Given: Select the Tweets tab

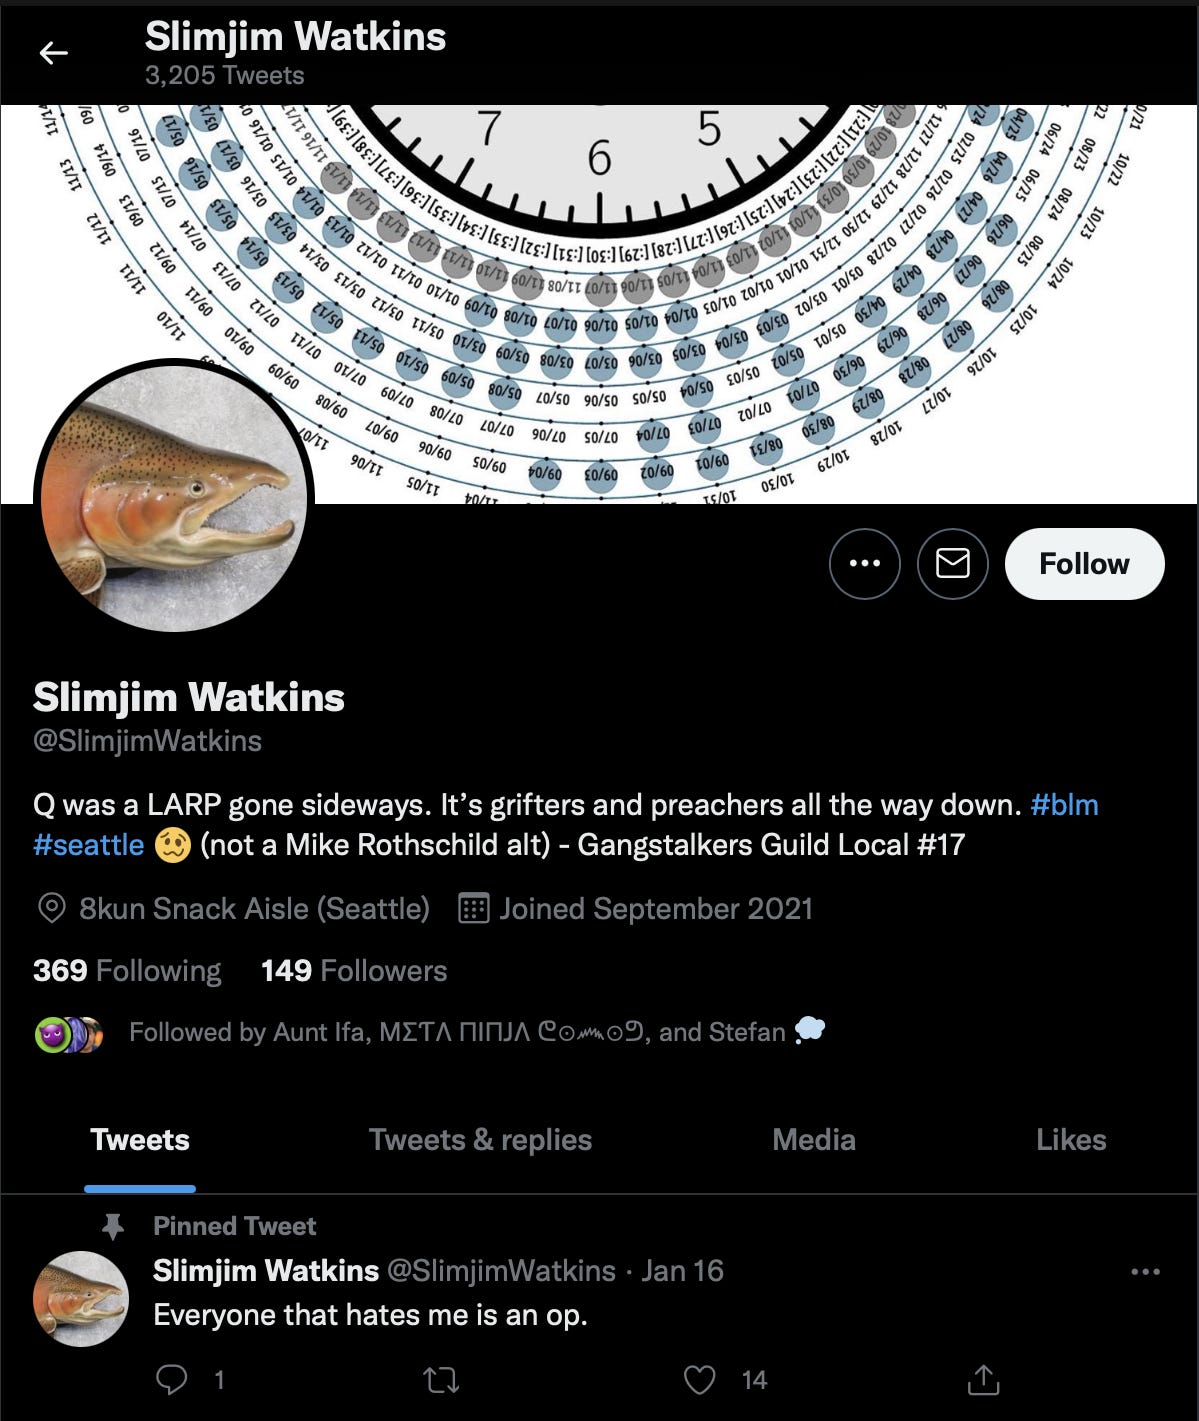Looking at the screenshot, I should (x=140, y=1140).
